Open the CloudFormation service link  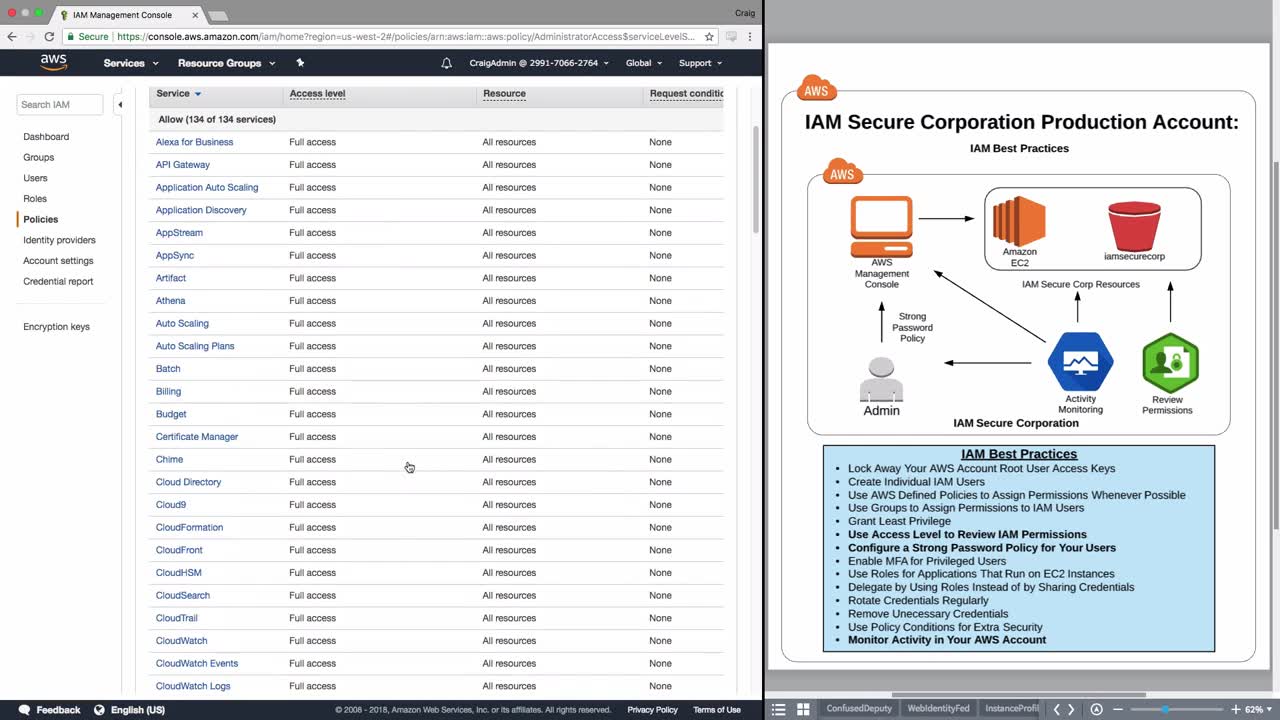coord(189,528)
